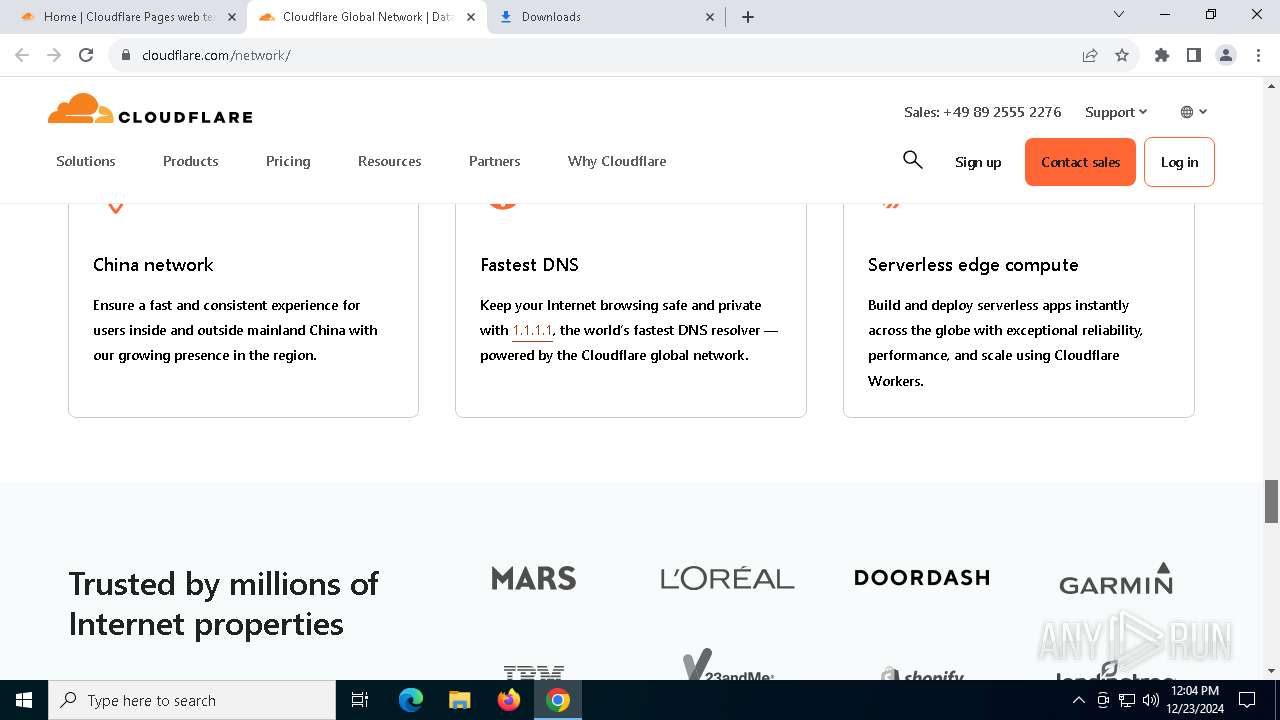Open the taskbar clock and date

coord(1195,700)
